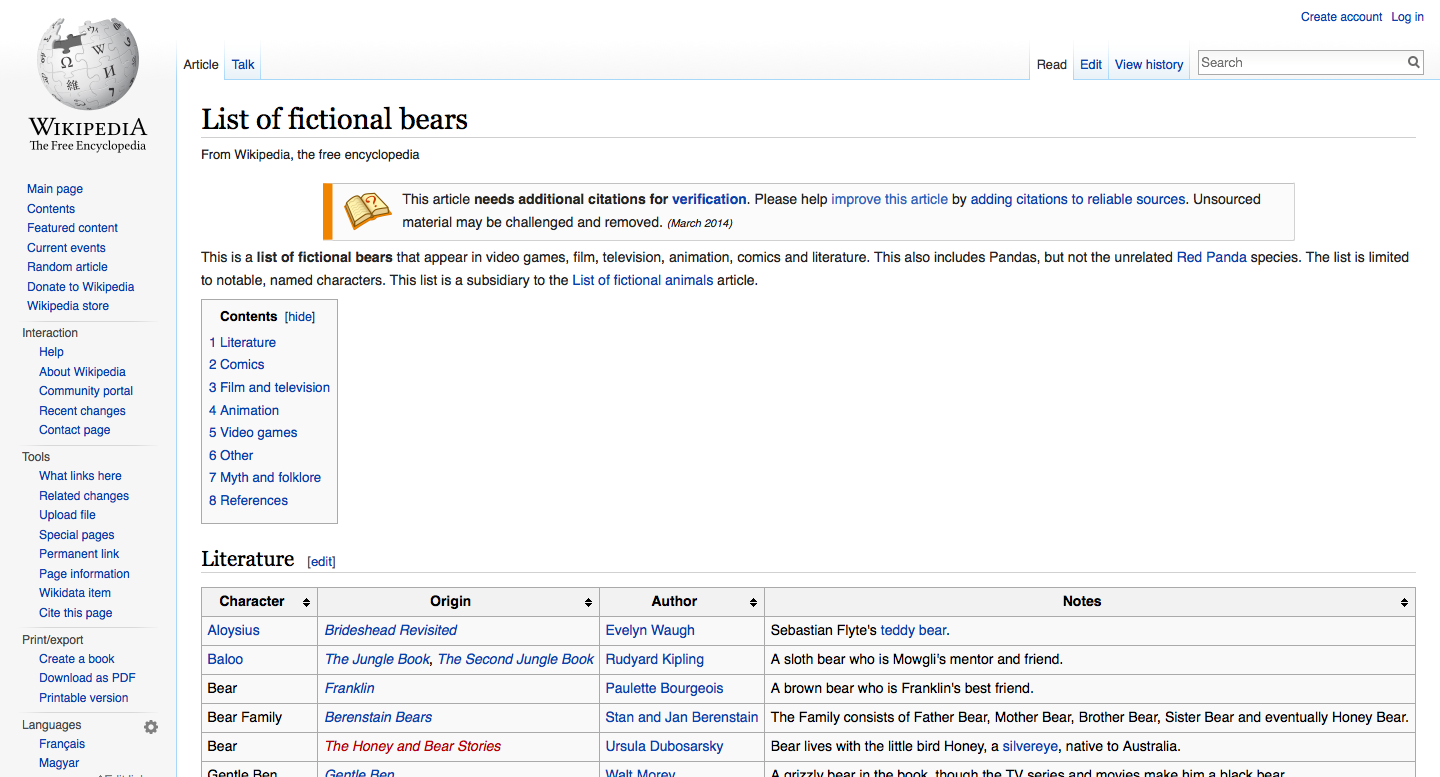Open Community portal link
1440x777 pixels.
pos(86,391)
